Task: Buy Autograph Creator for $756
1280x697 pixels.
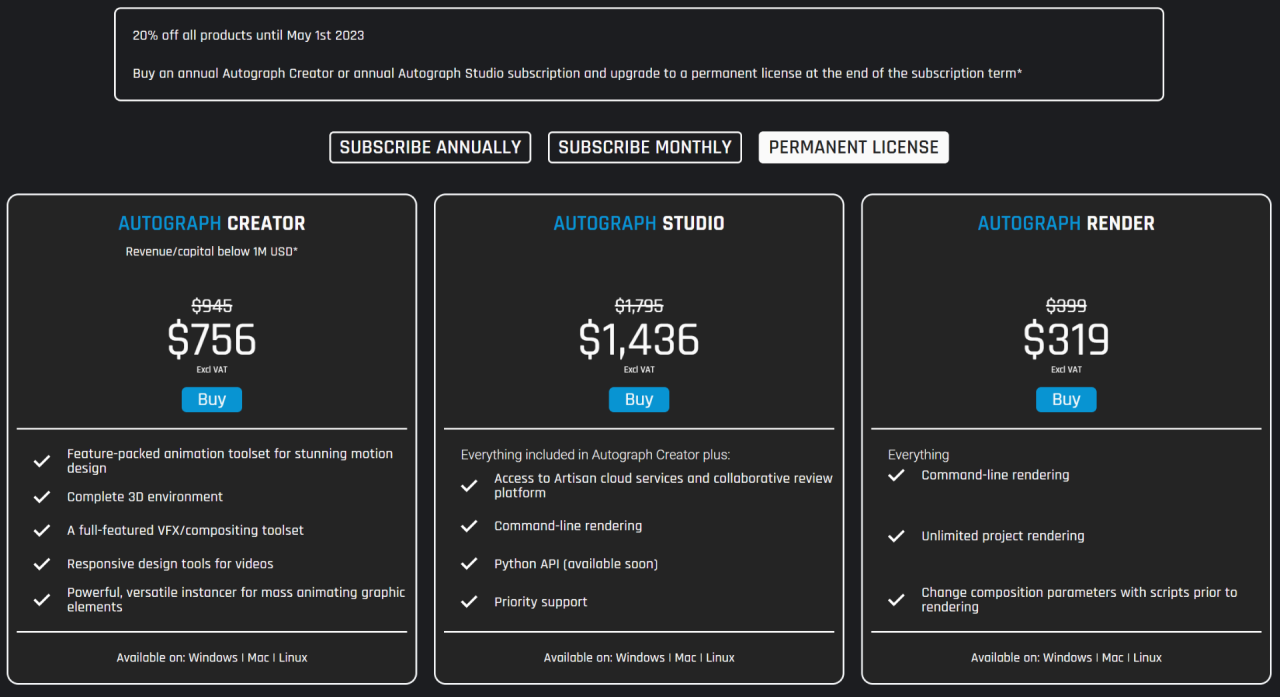Action: pos(212,399)
